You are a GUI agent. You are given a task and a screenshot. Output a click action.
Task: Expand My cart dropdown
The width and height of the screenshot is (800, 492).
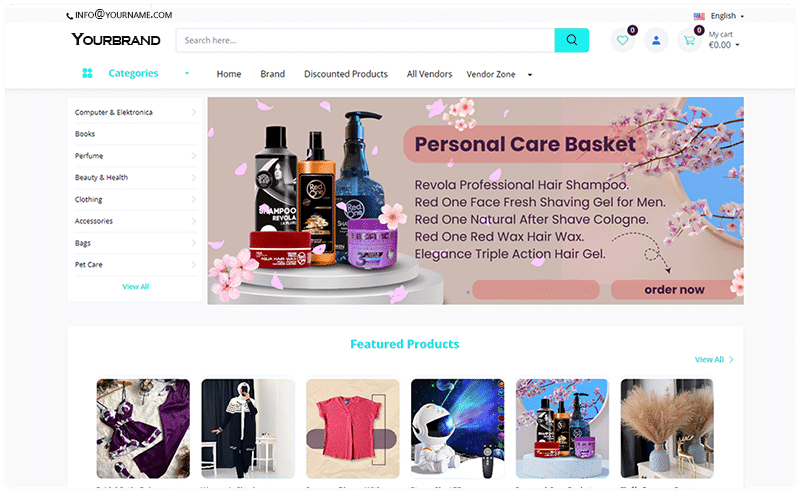737,45
